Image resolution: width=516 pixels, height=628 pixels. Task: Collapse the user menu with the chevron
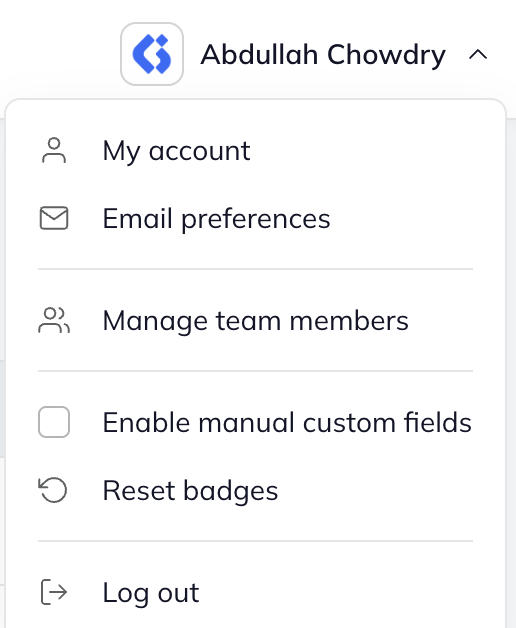pyautogui.click(x=478, y=54)
